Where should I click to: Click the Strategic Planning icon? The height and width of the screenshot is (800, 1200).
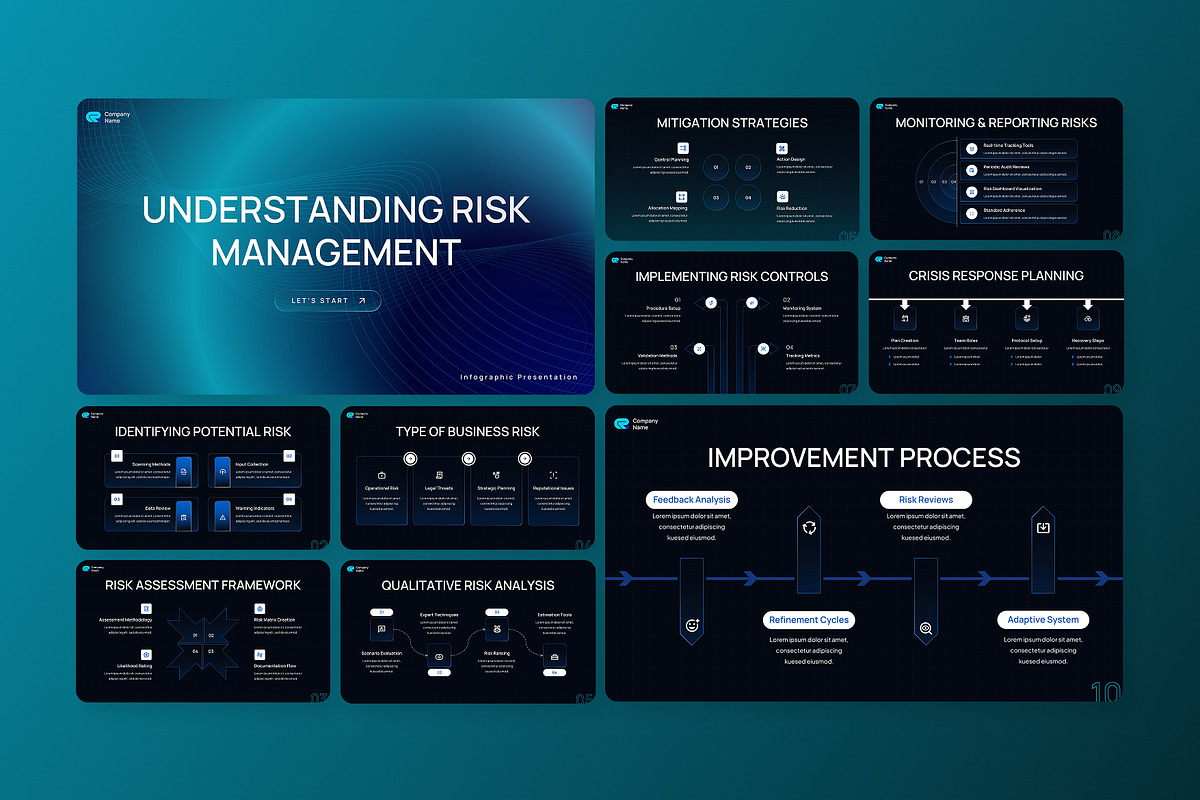[x=496, y=475]
